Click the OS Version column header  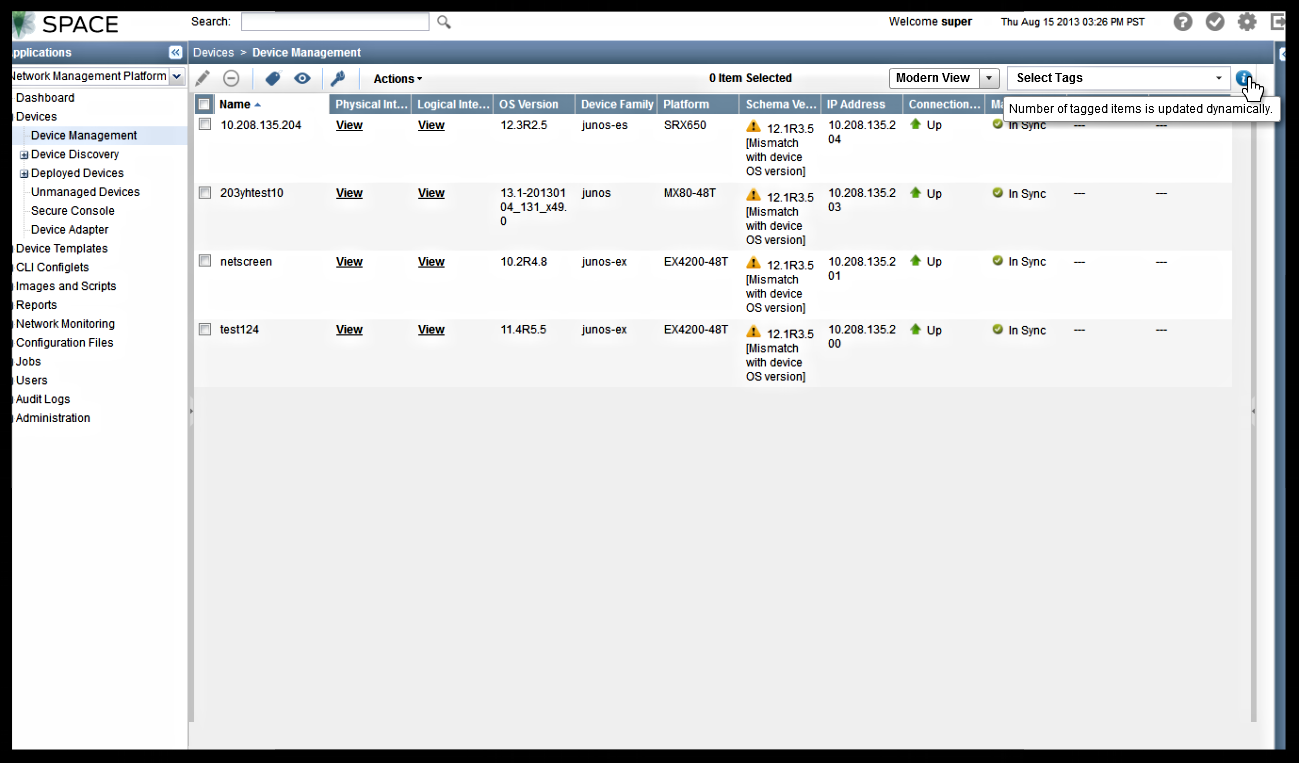[x=534, y=104]
